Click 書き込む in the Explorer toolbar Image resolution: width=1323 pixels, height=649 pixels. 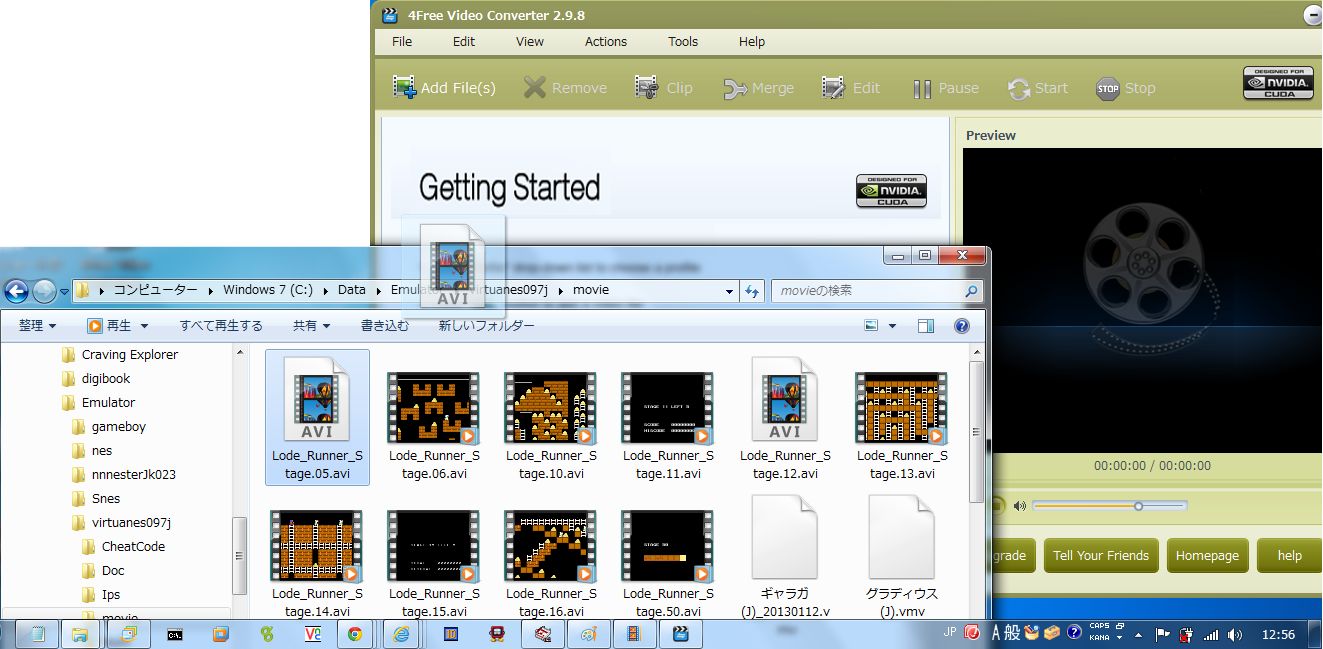click(385, 326)
